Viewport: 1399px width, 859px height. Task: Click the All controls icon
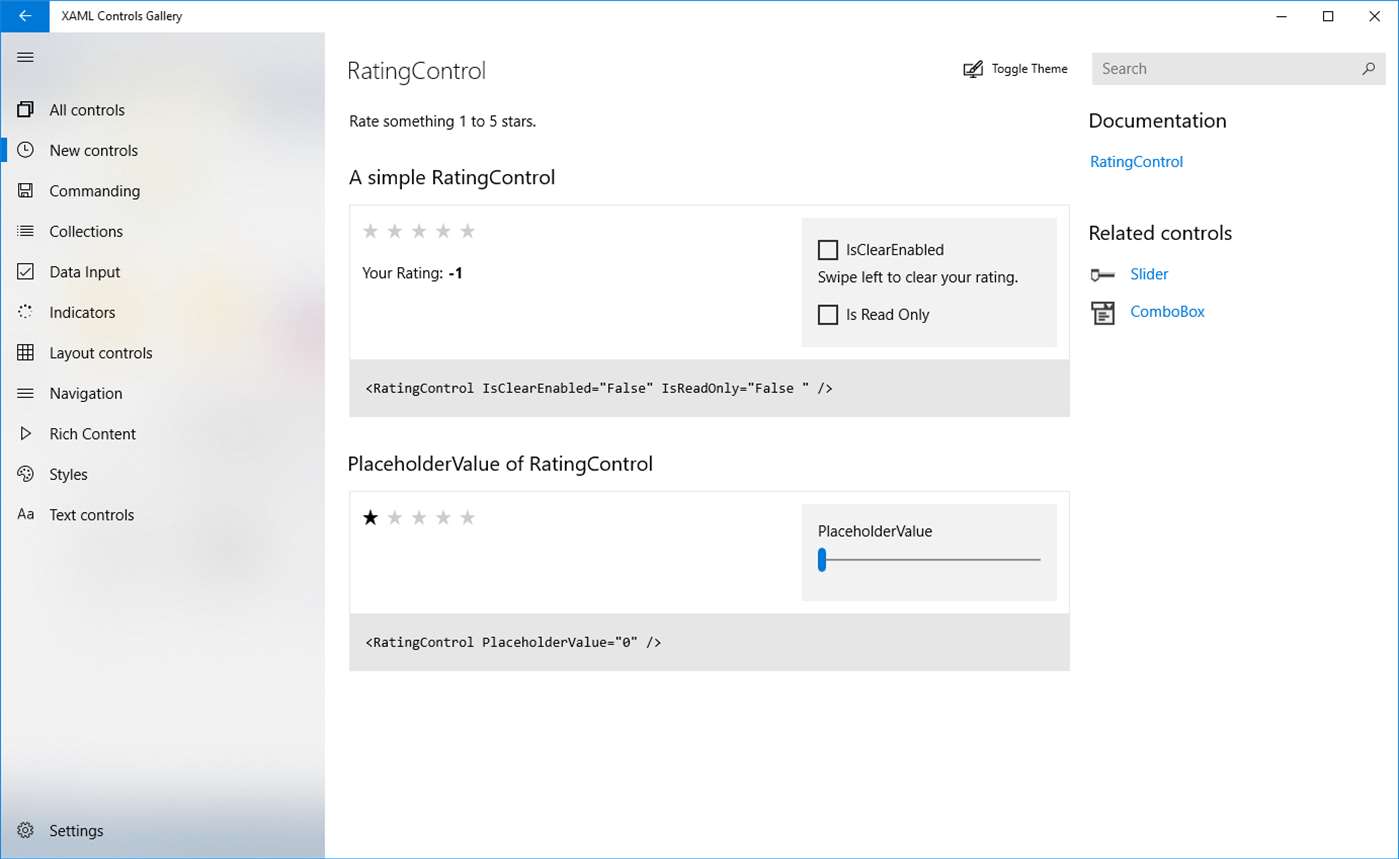(26, 110)
